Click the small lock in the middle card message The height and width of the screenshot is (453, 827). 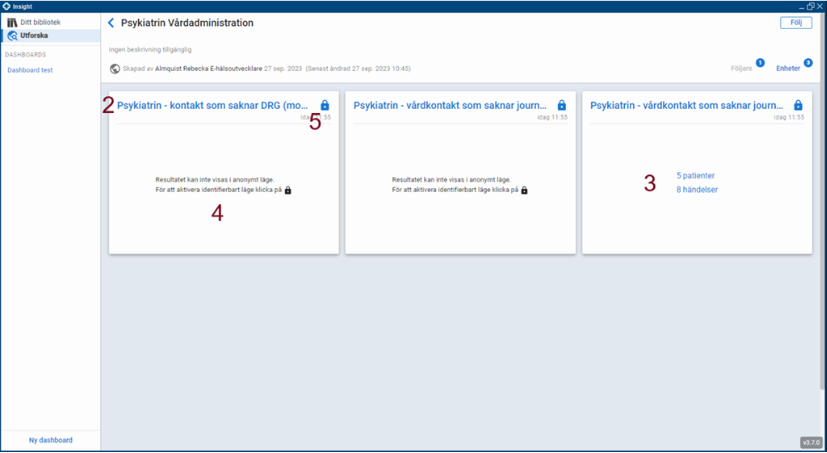click(524, 190)
